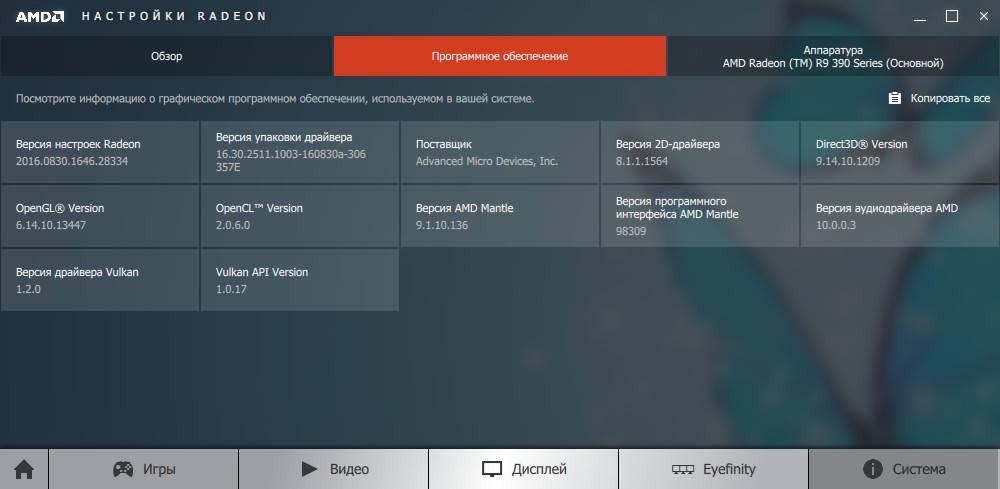Viewport: 1000px width, 489px height.
Task: Click the clipboard icon beside Копировать все
Action: pos(895,98)
